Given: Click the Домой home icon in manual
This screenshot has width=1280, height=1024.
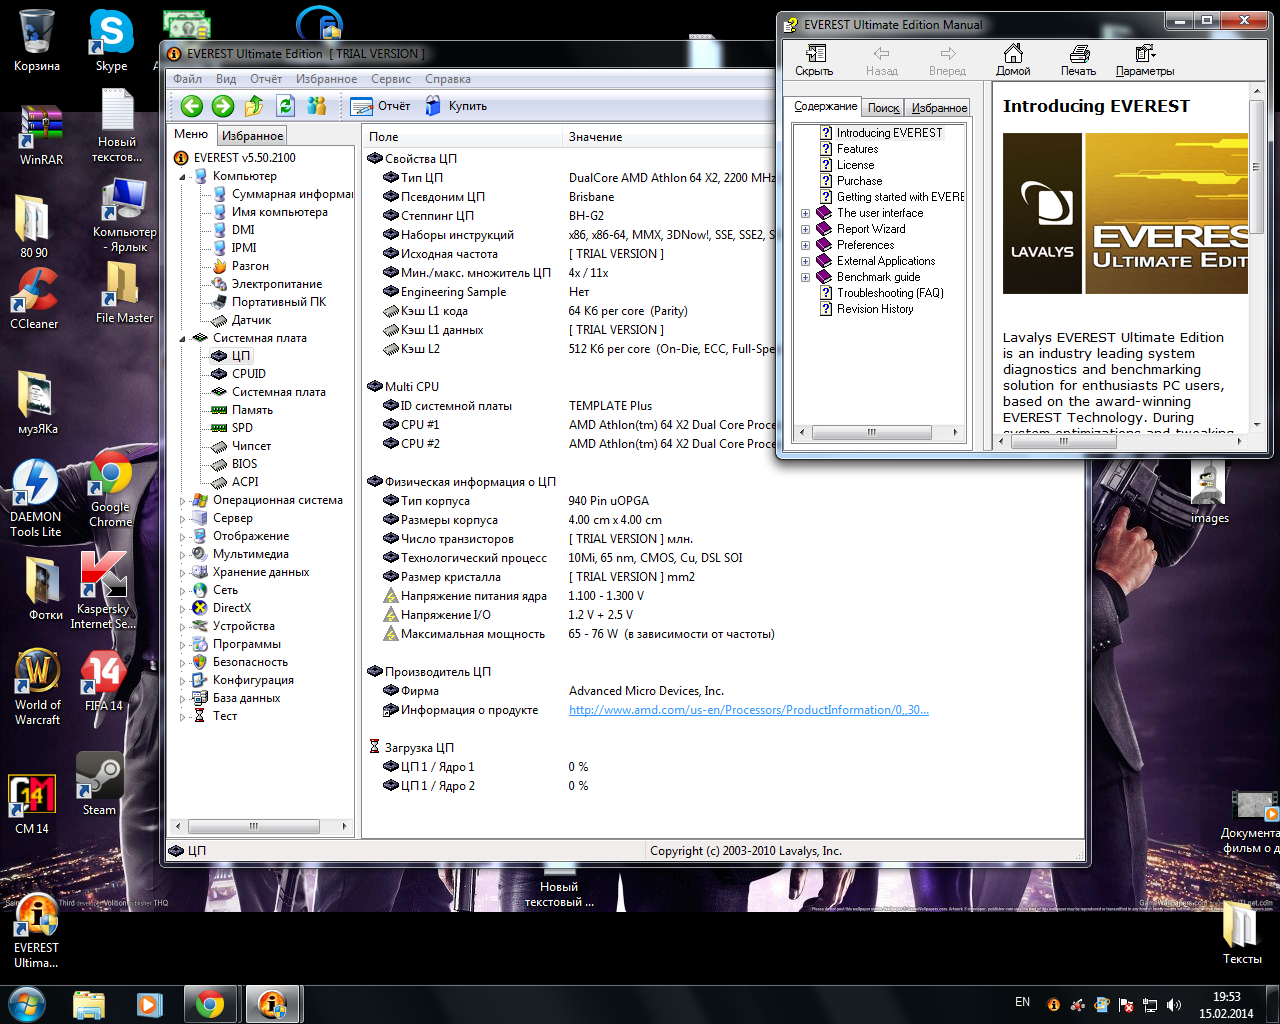Looking at the screenshot, I should tap(1013, 60).
